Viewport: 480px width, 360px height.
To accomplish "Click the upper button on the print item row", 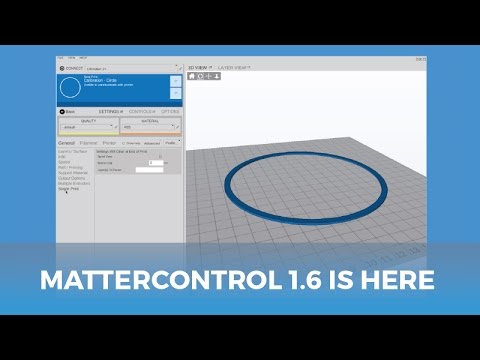I will [176, 81].
